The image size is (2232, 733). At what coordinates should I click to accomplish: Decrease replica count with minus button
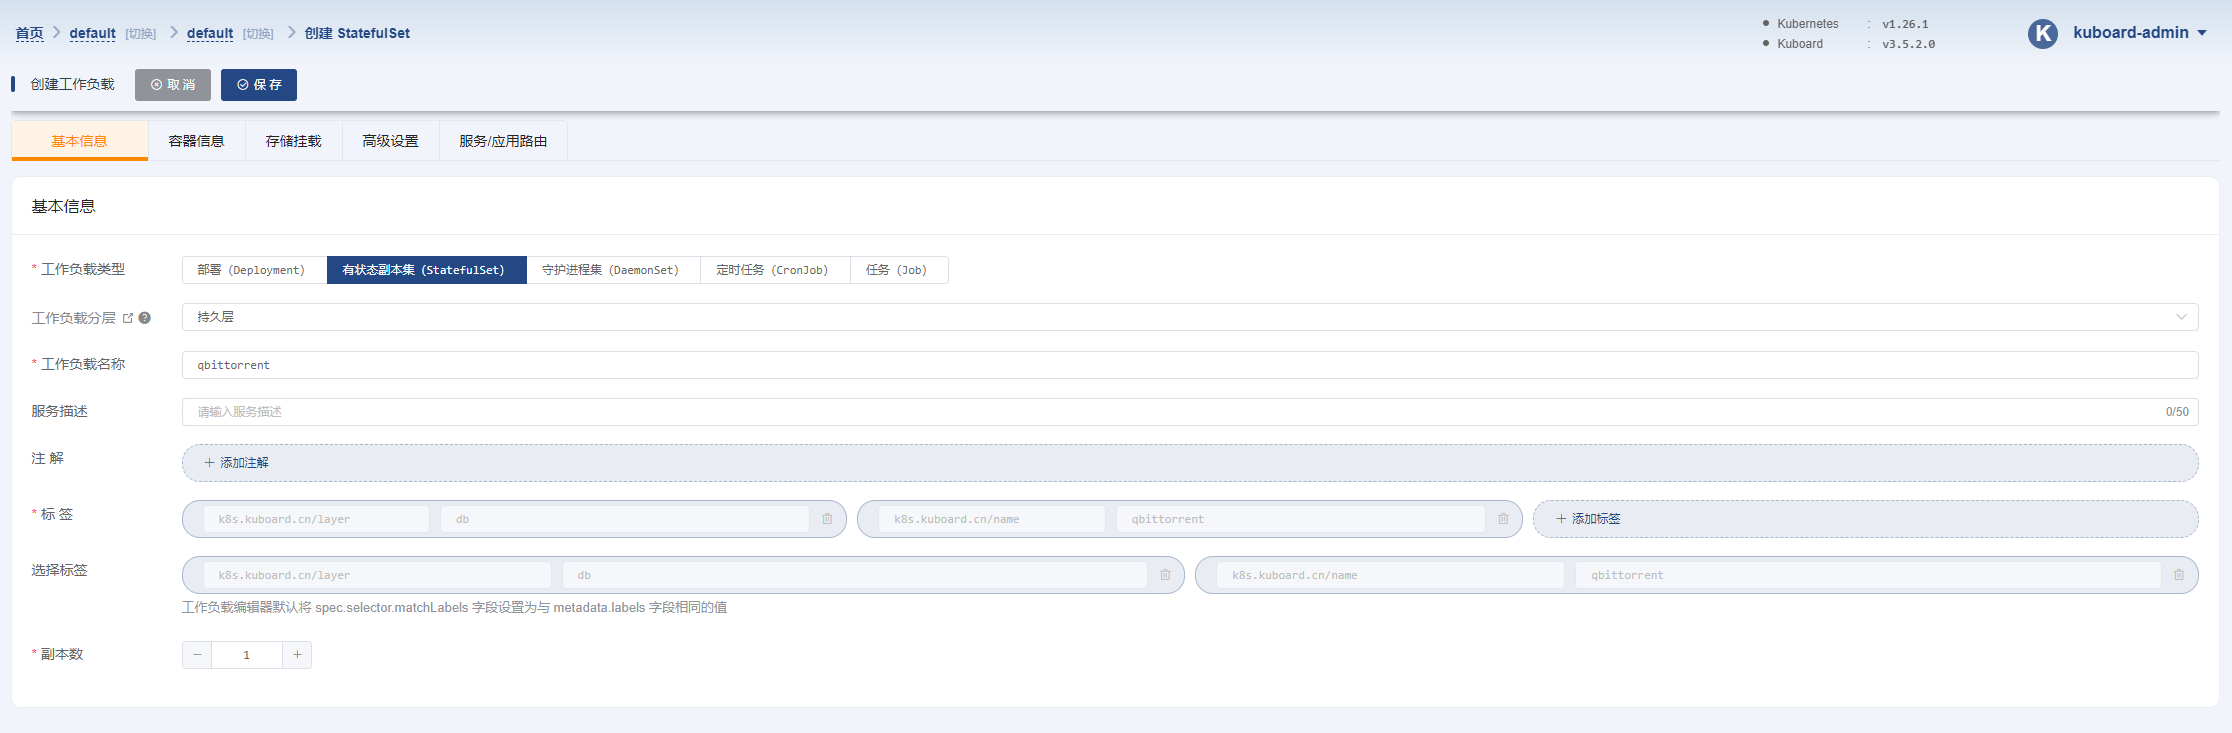(x=197, y=655)
